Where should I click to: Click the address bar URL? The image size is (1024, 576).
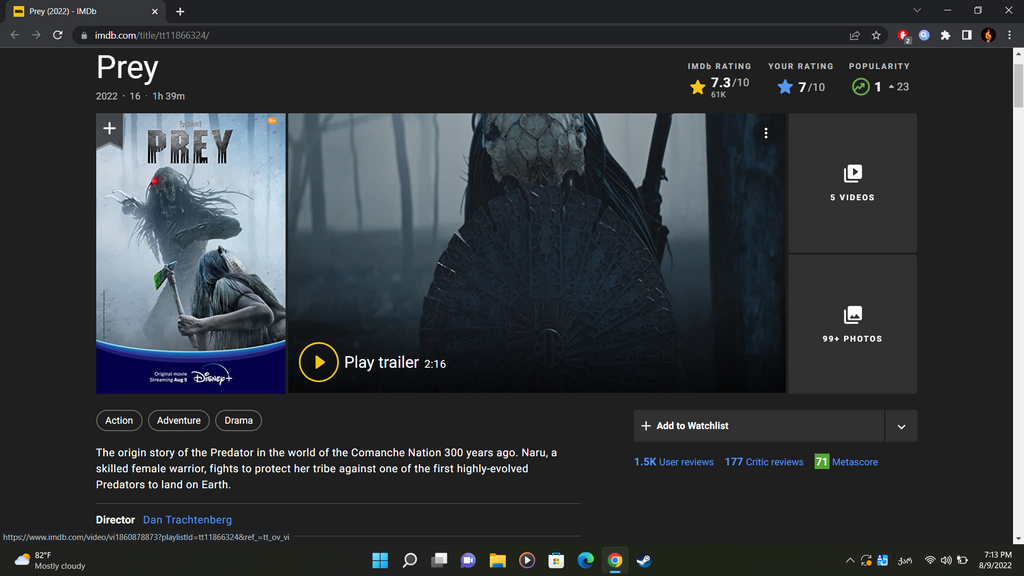(152, 35)
